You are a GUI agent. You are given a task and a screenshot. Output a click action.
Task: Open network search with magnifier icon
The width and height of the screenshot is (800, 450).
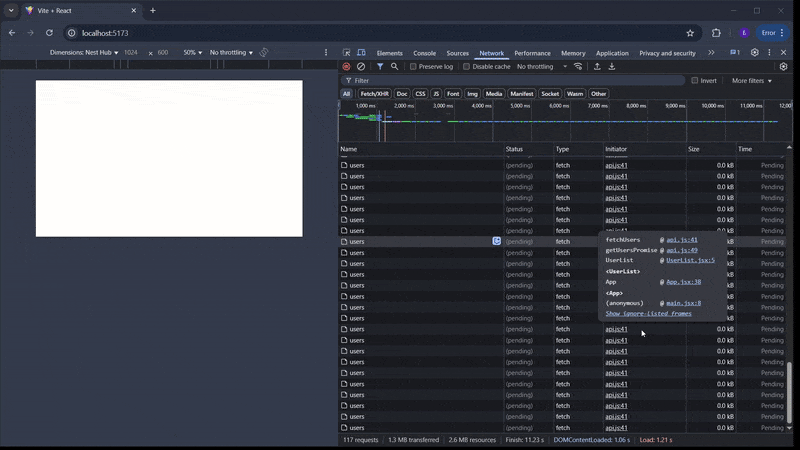coord(394,67)
